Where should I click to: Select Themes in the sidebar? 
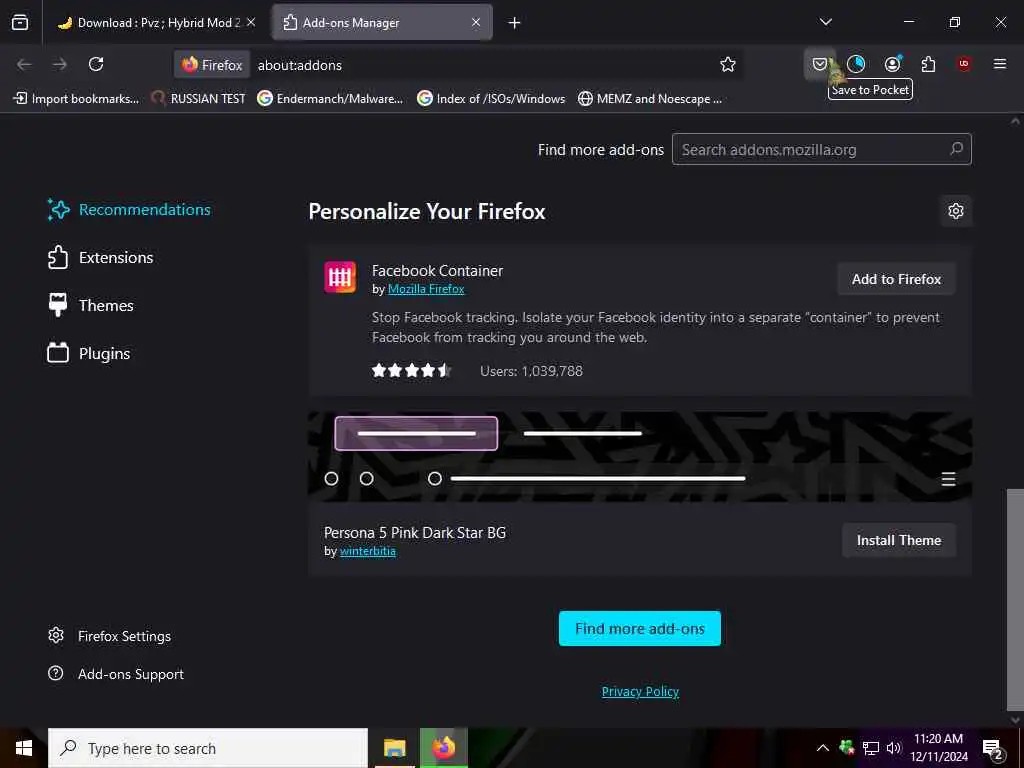90,306
